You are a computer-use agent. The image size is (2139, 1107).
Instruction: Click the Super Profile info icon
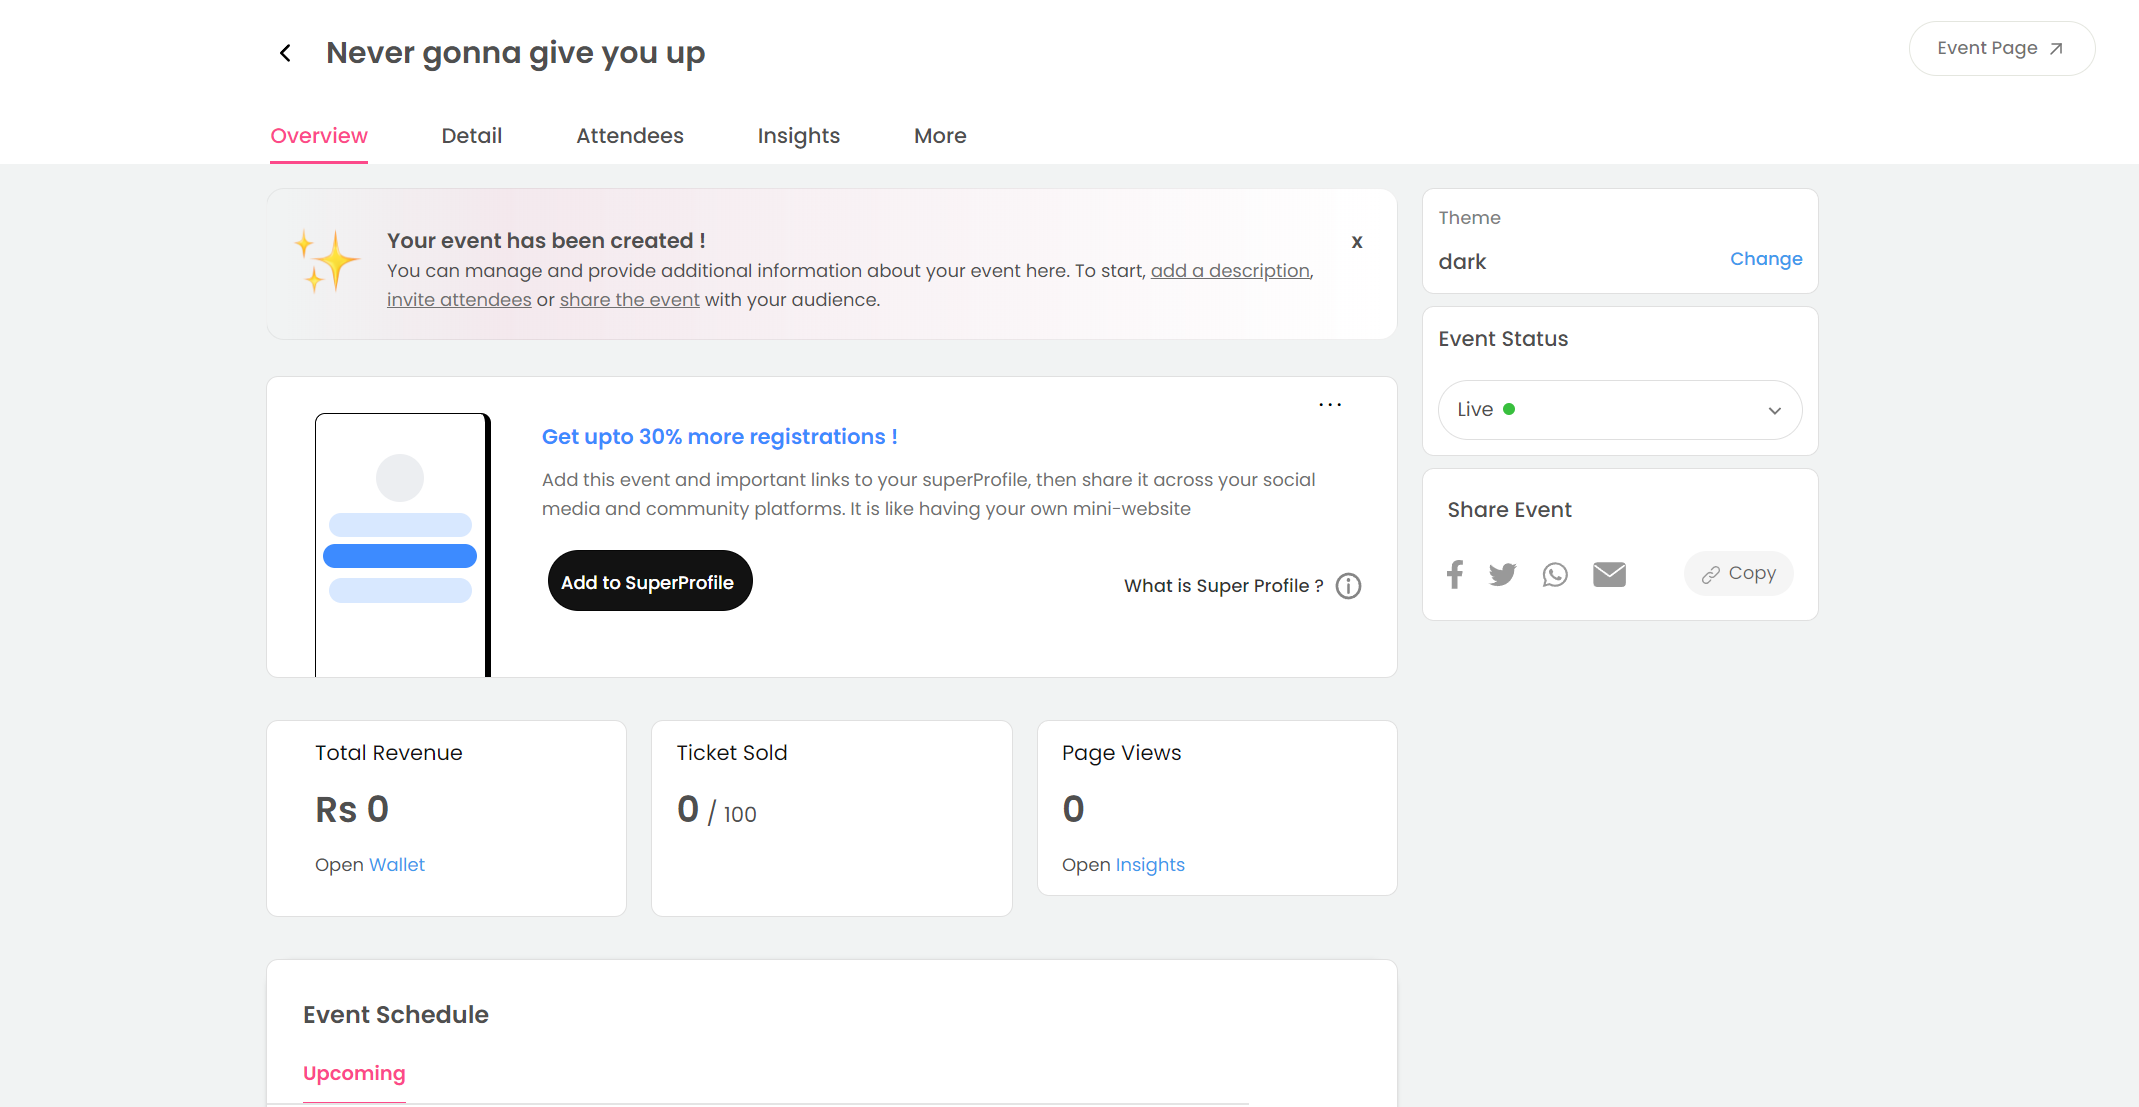[x=1348, y=586]
